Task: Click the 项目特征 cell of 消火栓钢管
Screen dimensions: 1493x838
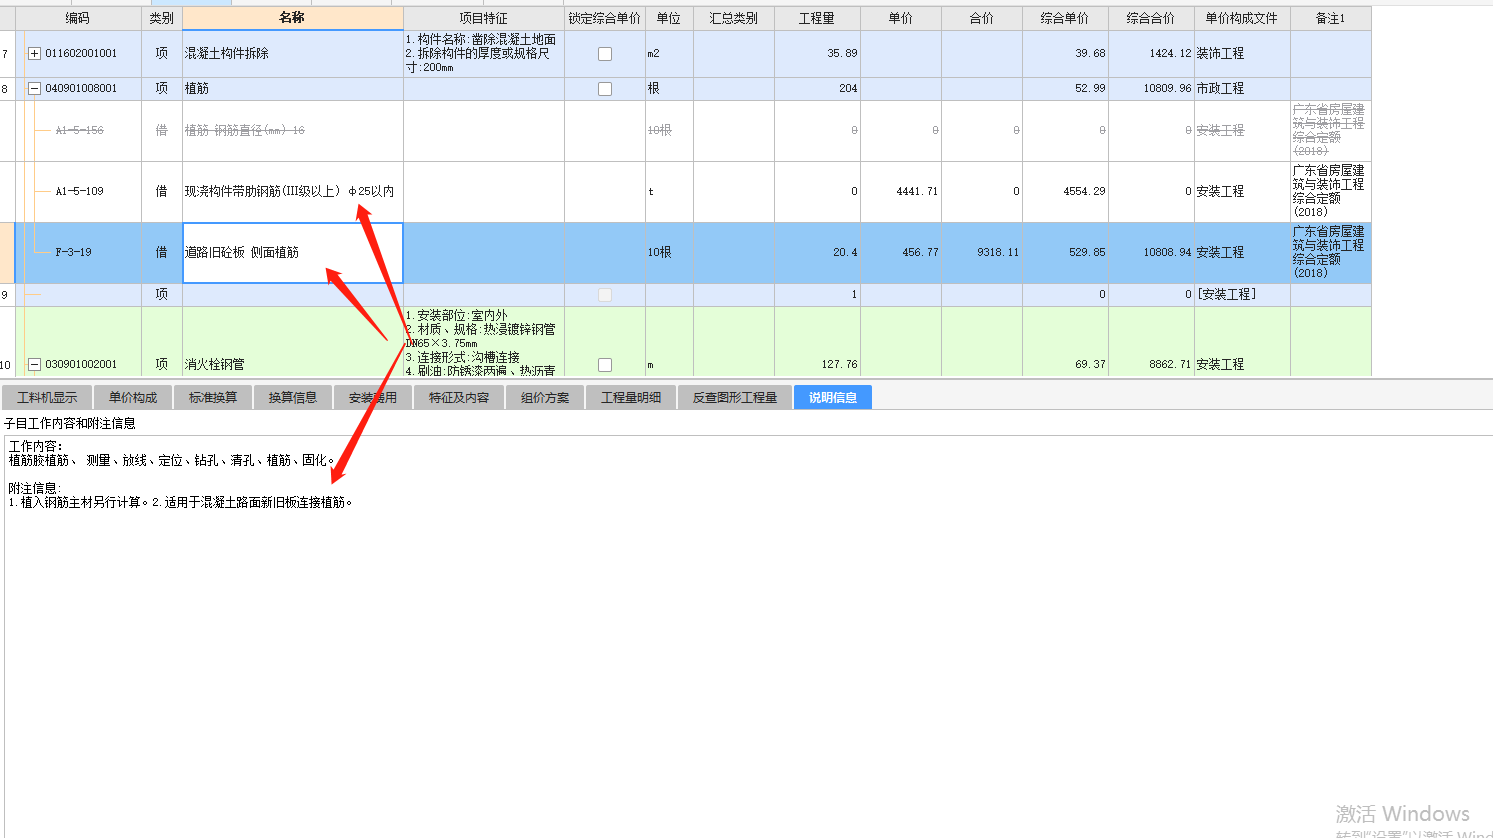Action: [x=484, y=342]
